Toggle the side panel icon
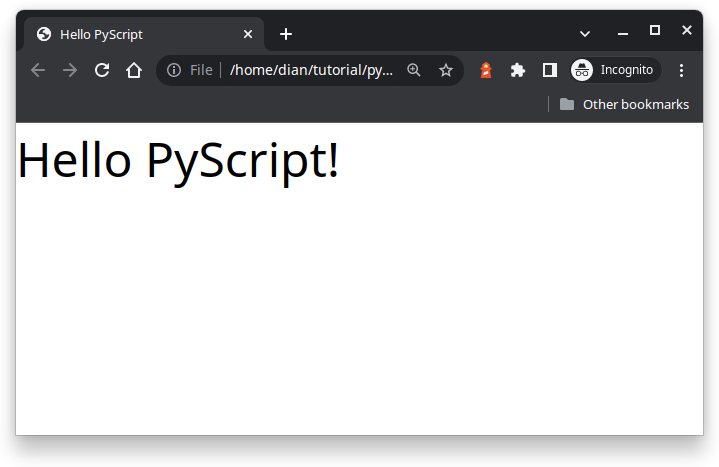 pos(549,70)
